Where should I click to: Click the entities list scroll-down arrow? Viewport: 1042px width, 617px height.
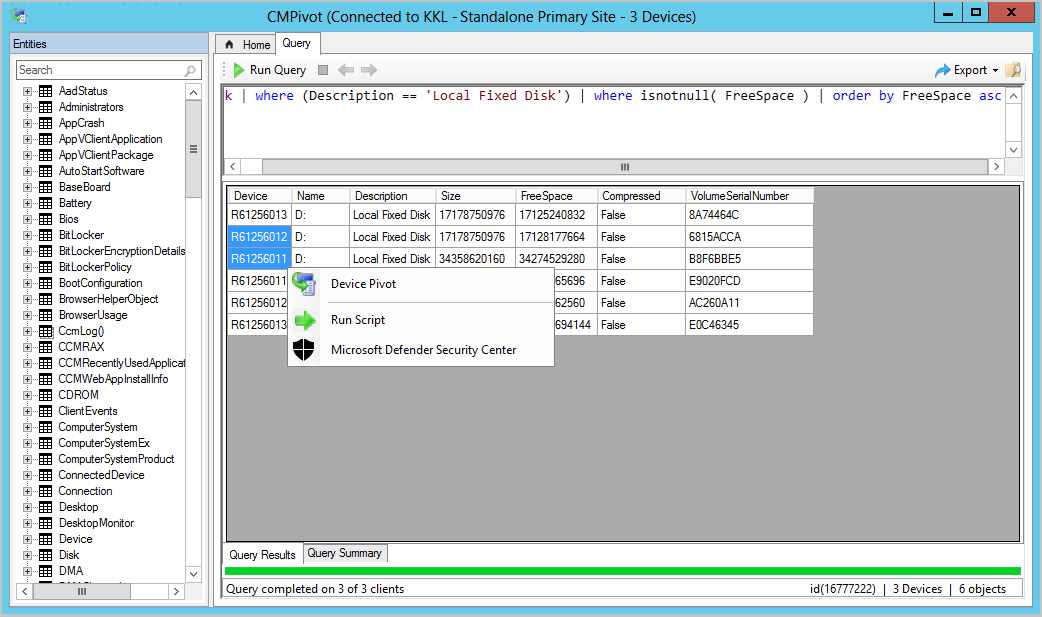193,574
